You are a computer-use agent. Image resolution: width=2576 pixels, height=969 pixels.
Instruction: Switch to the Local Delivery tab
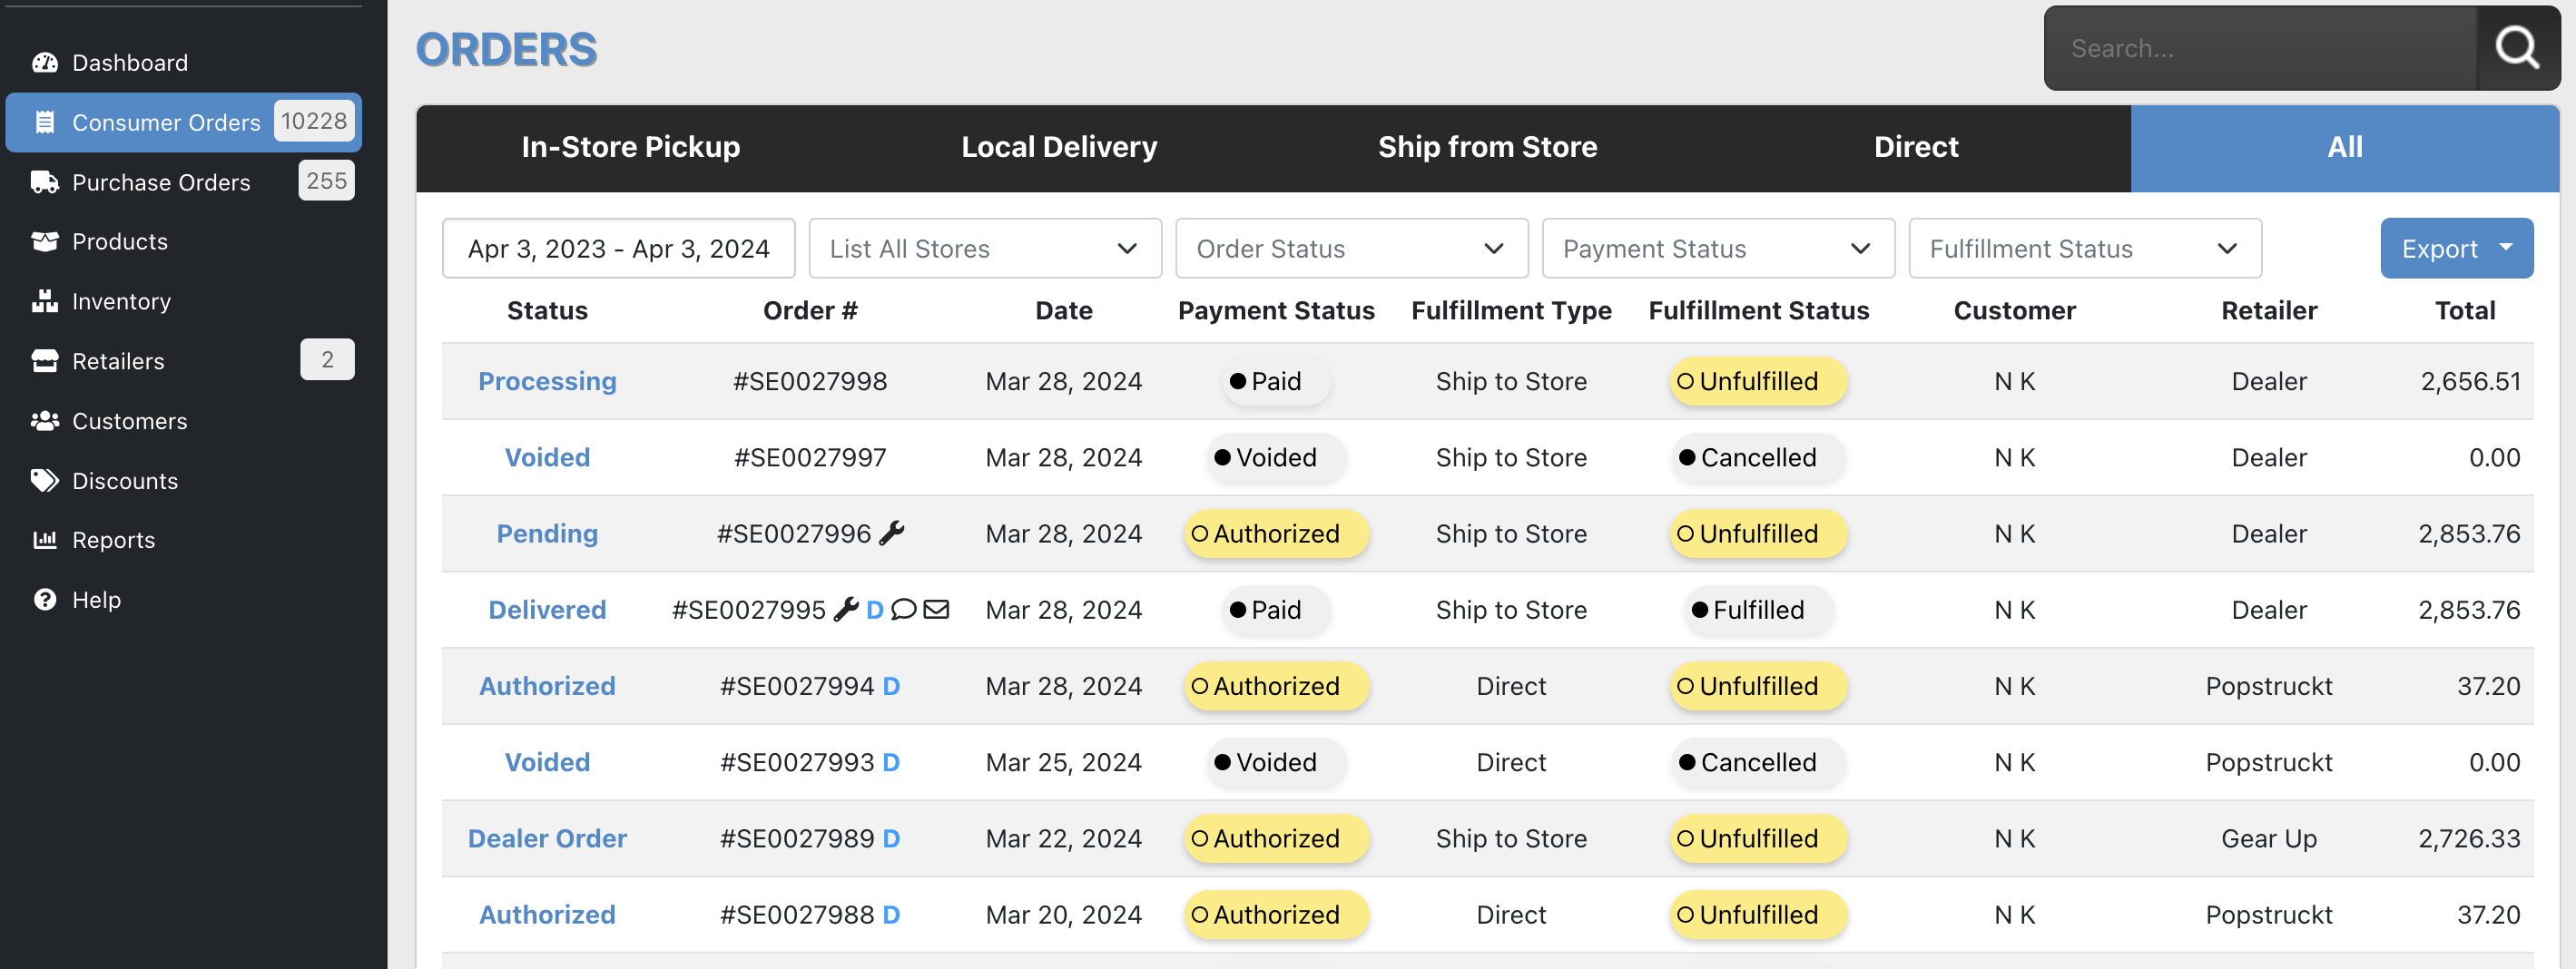1059,147
